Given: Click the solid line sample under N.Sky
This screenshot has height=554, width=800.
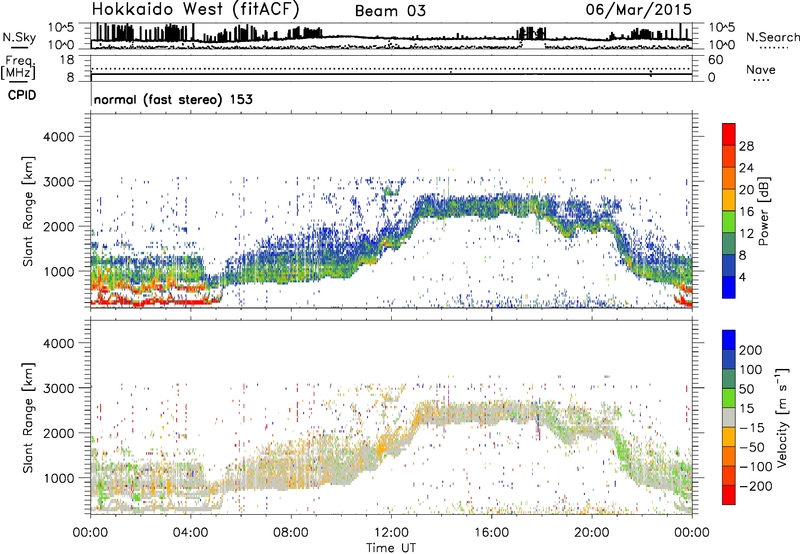Looking at the screenshot, I should point(19,48).
